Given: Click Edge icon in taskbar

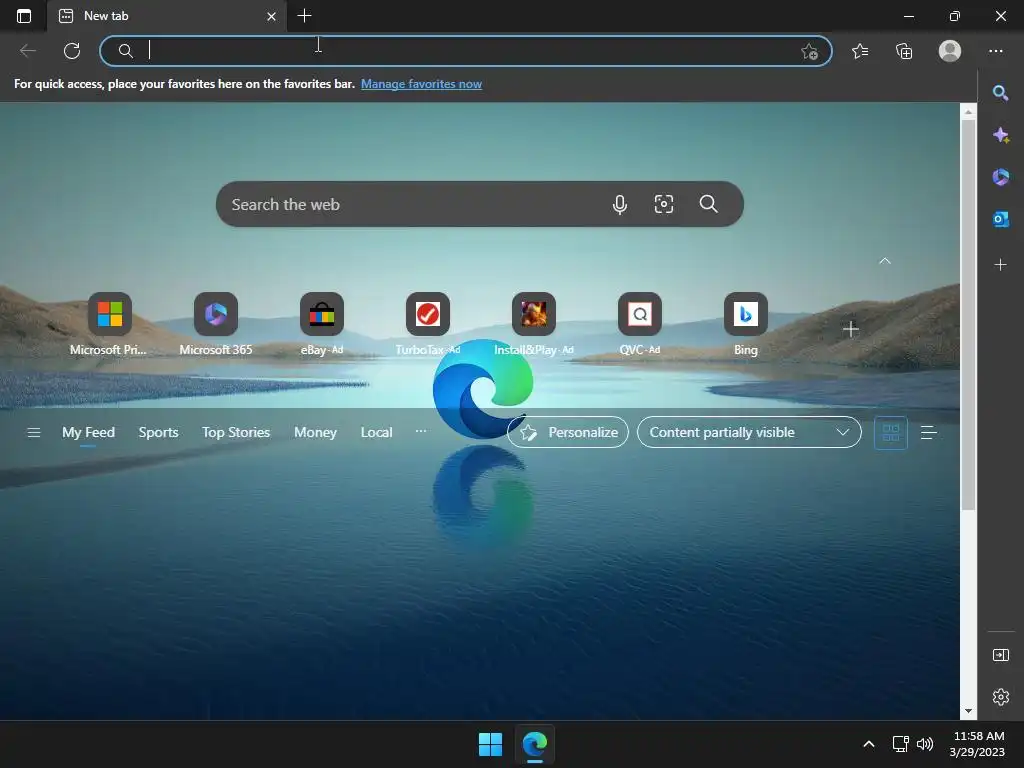Looking at the screenshot, I should click(535, 744).
